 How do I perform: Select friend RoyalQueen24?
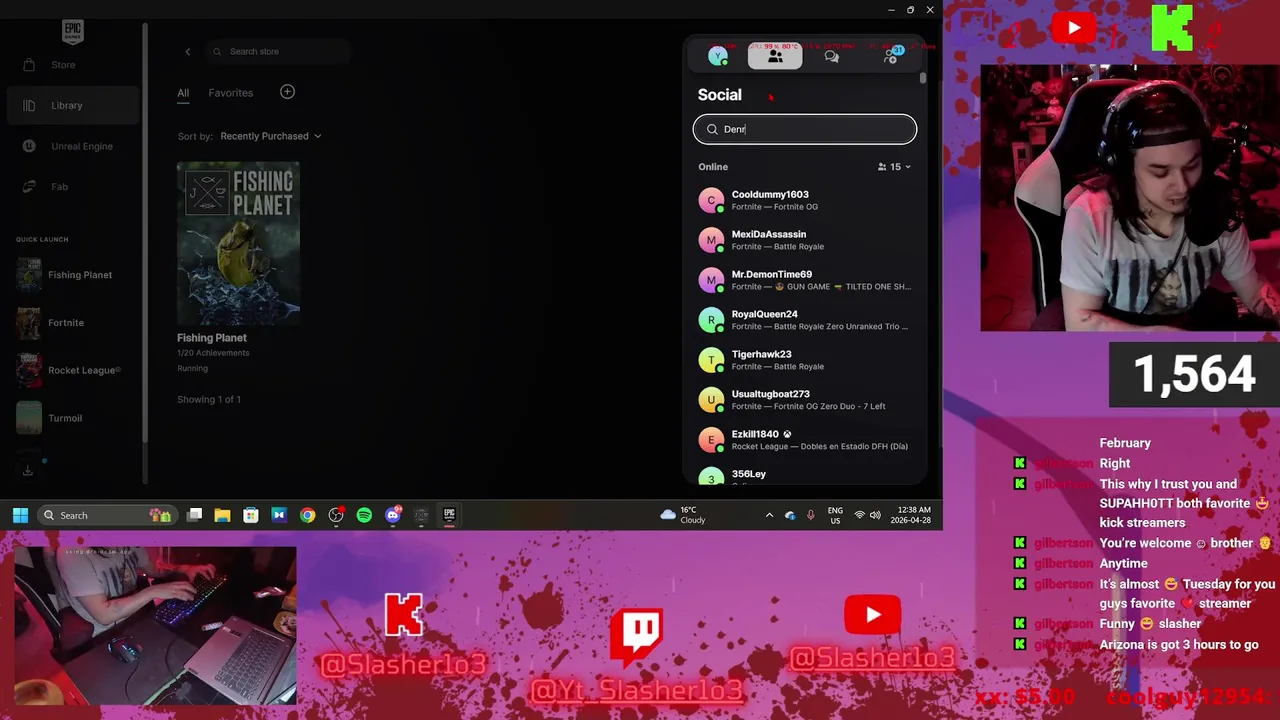point(805,320)
